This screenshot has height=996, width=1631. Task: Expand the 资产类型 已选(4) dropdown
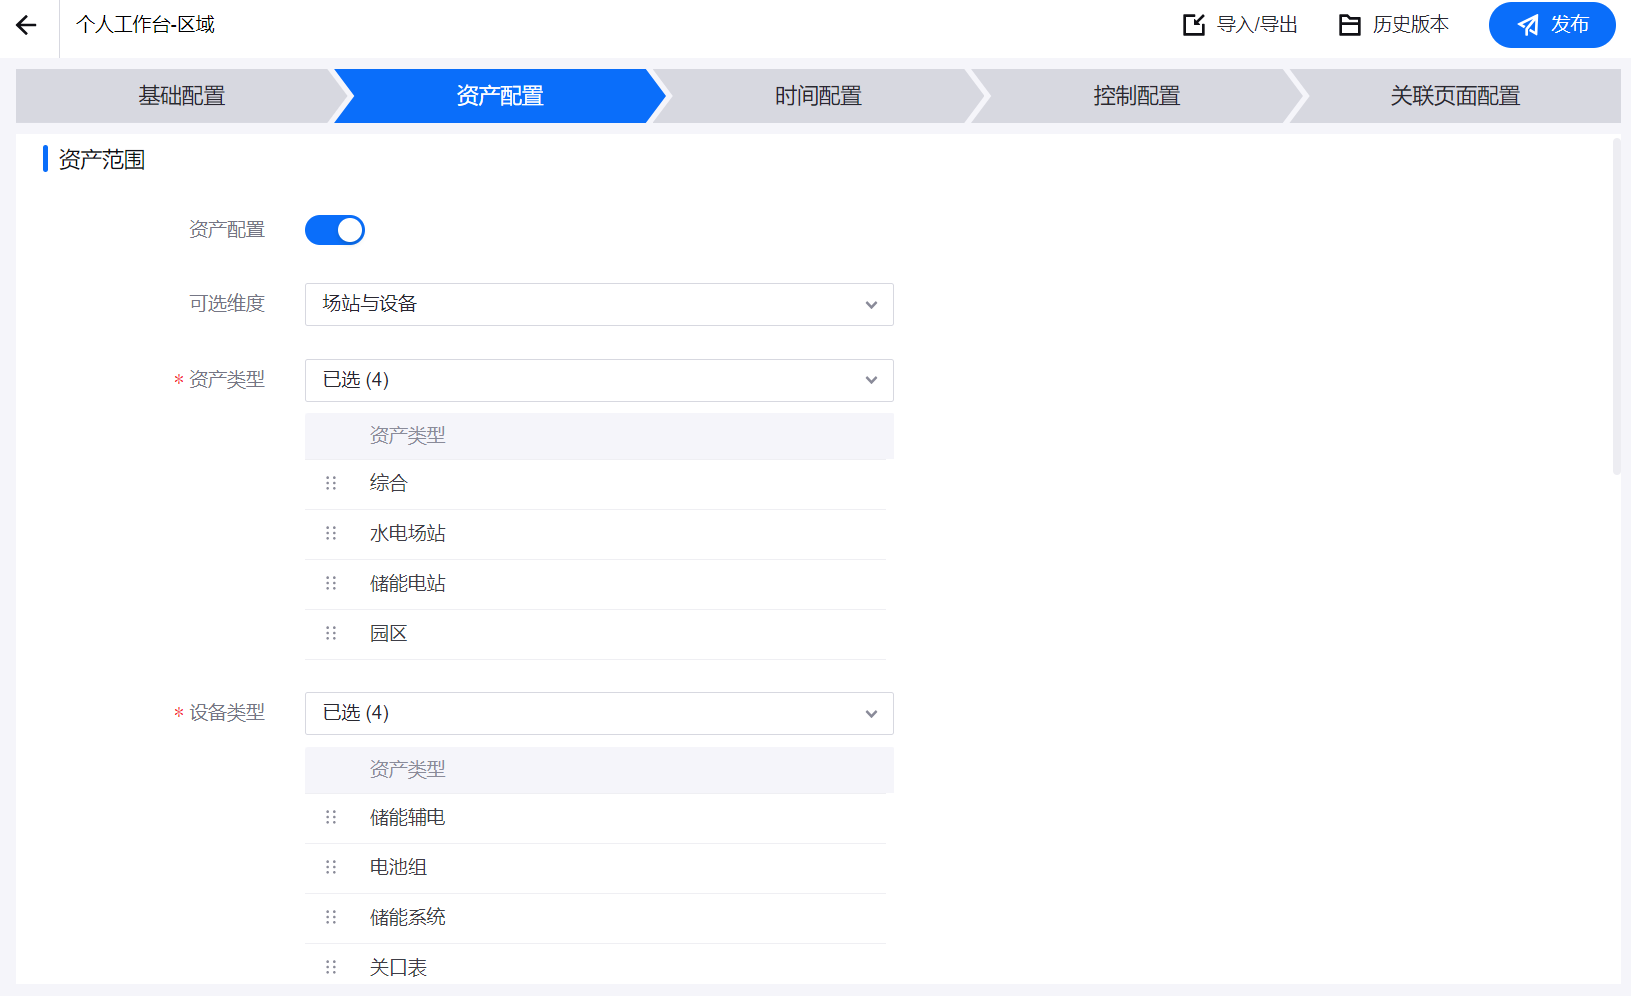click(598, 380)
